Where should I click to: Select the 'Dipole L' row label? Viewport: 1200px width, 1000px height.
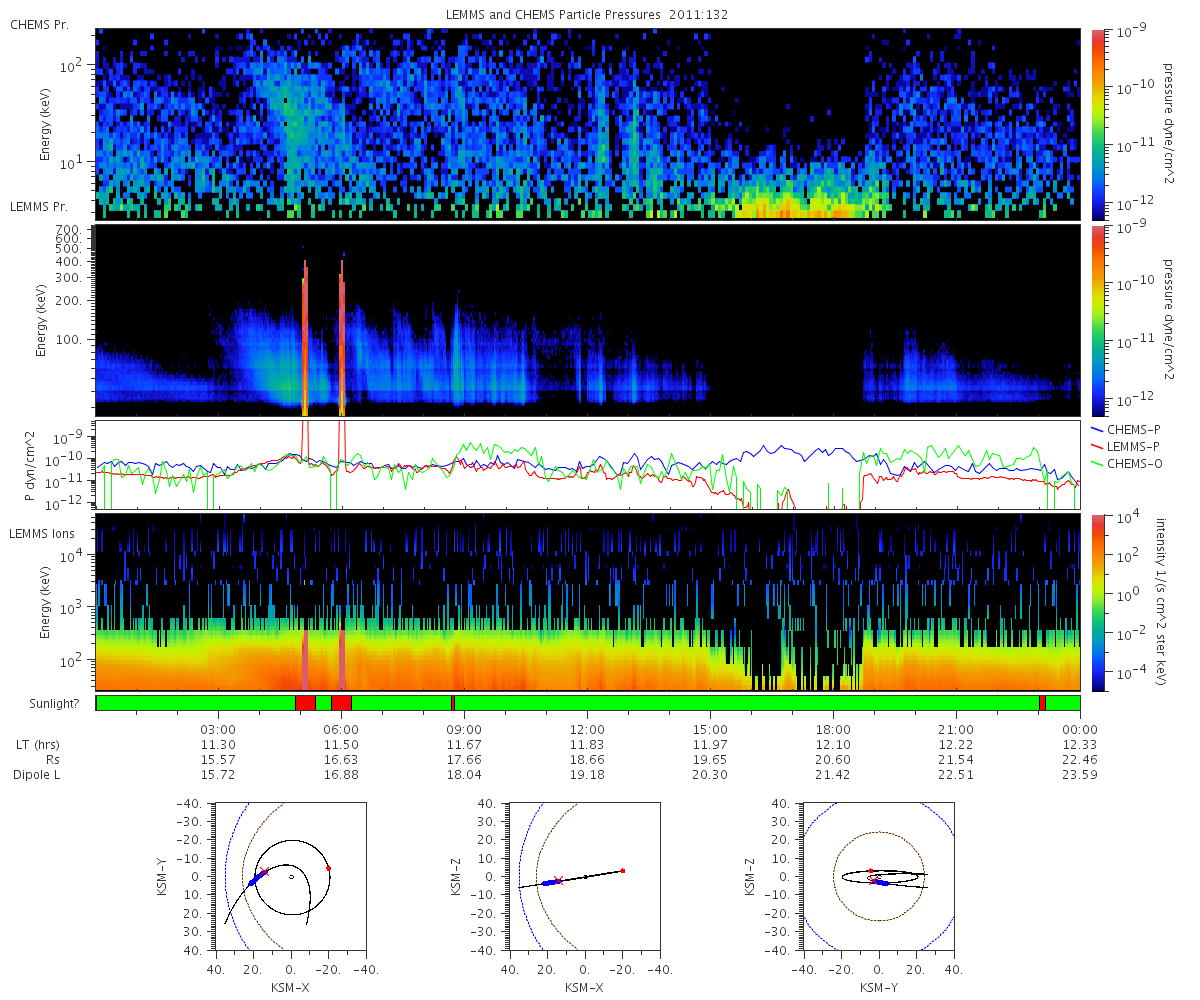37,775
